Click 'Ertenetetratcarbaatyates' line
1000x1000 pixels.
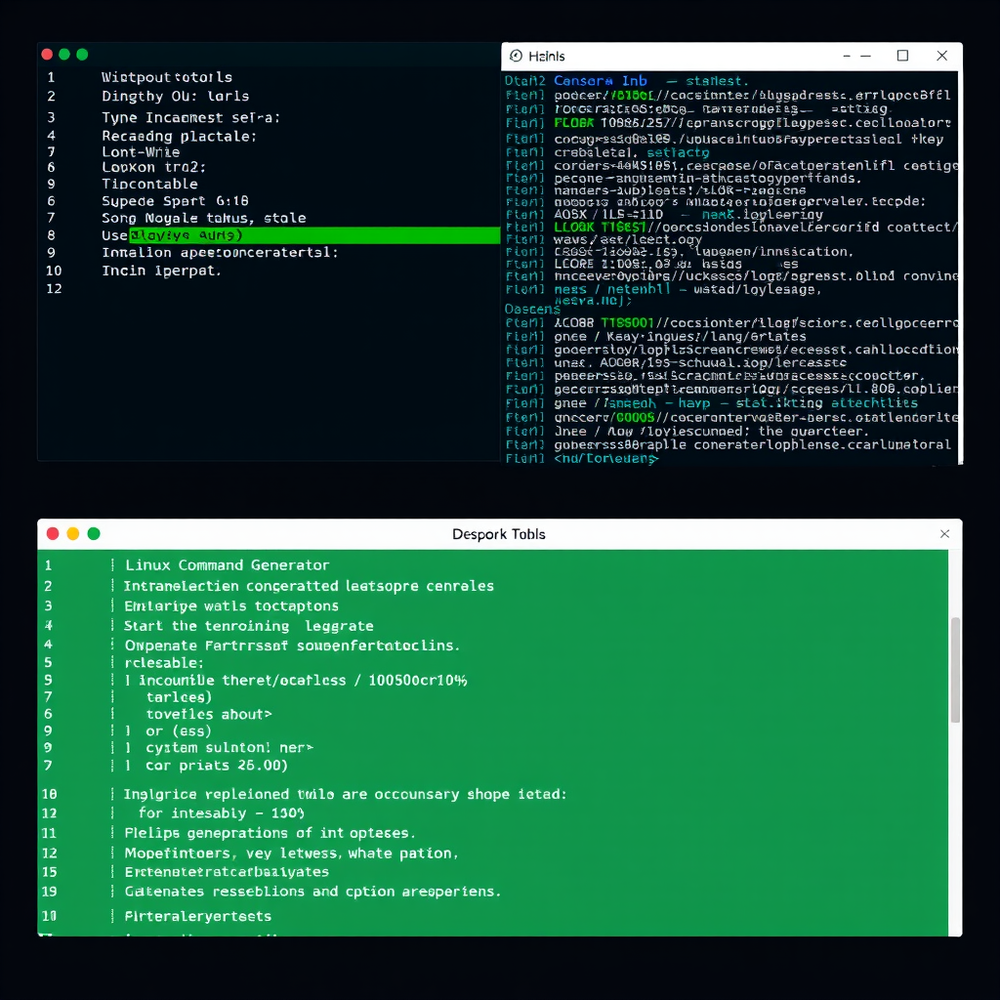[x=227, y=872]
